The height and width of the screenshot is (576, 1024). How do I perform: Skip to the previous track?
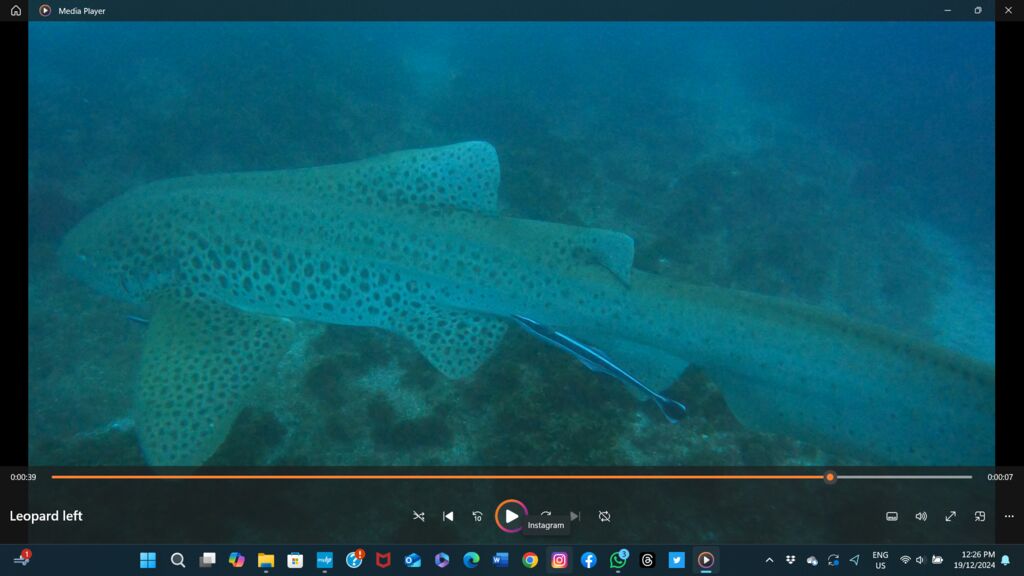448,516
